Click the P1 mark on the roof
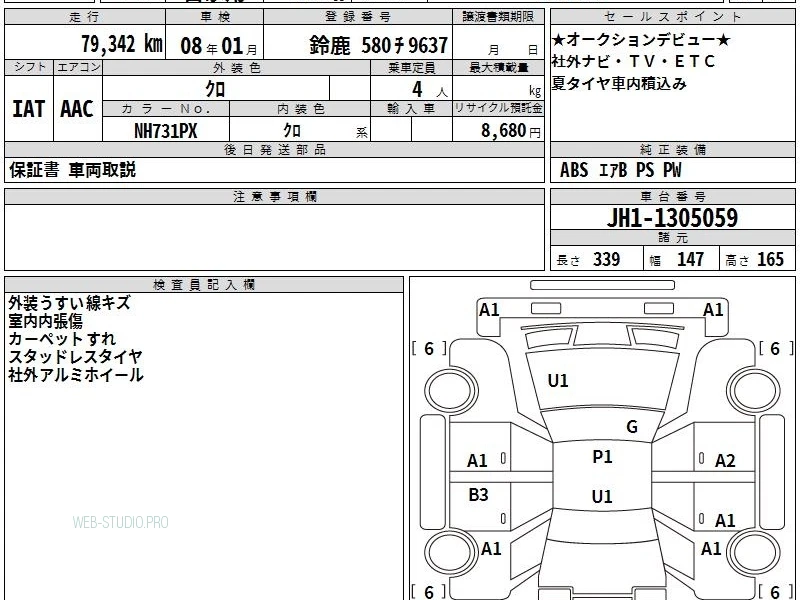The width and height of the screenshot is (800, 600). (x=602, y=457)
